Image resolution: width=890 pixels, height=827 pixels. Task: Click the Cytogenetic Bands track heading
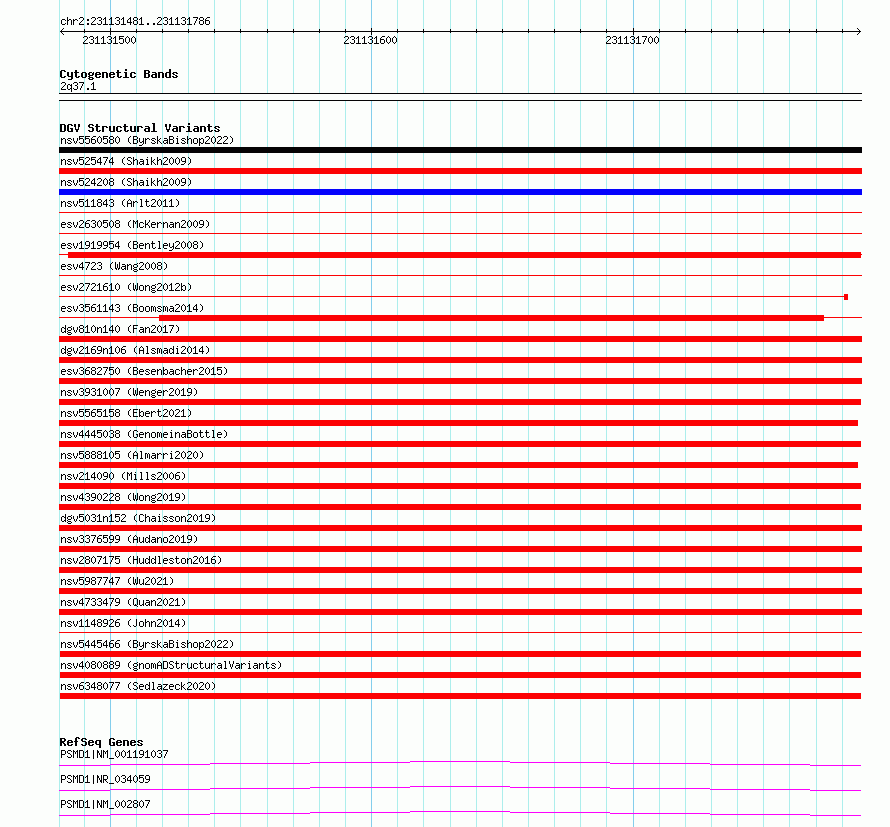click(x=119, y=74)
